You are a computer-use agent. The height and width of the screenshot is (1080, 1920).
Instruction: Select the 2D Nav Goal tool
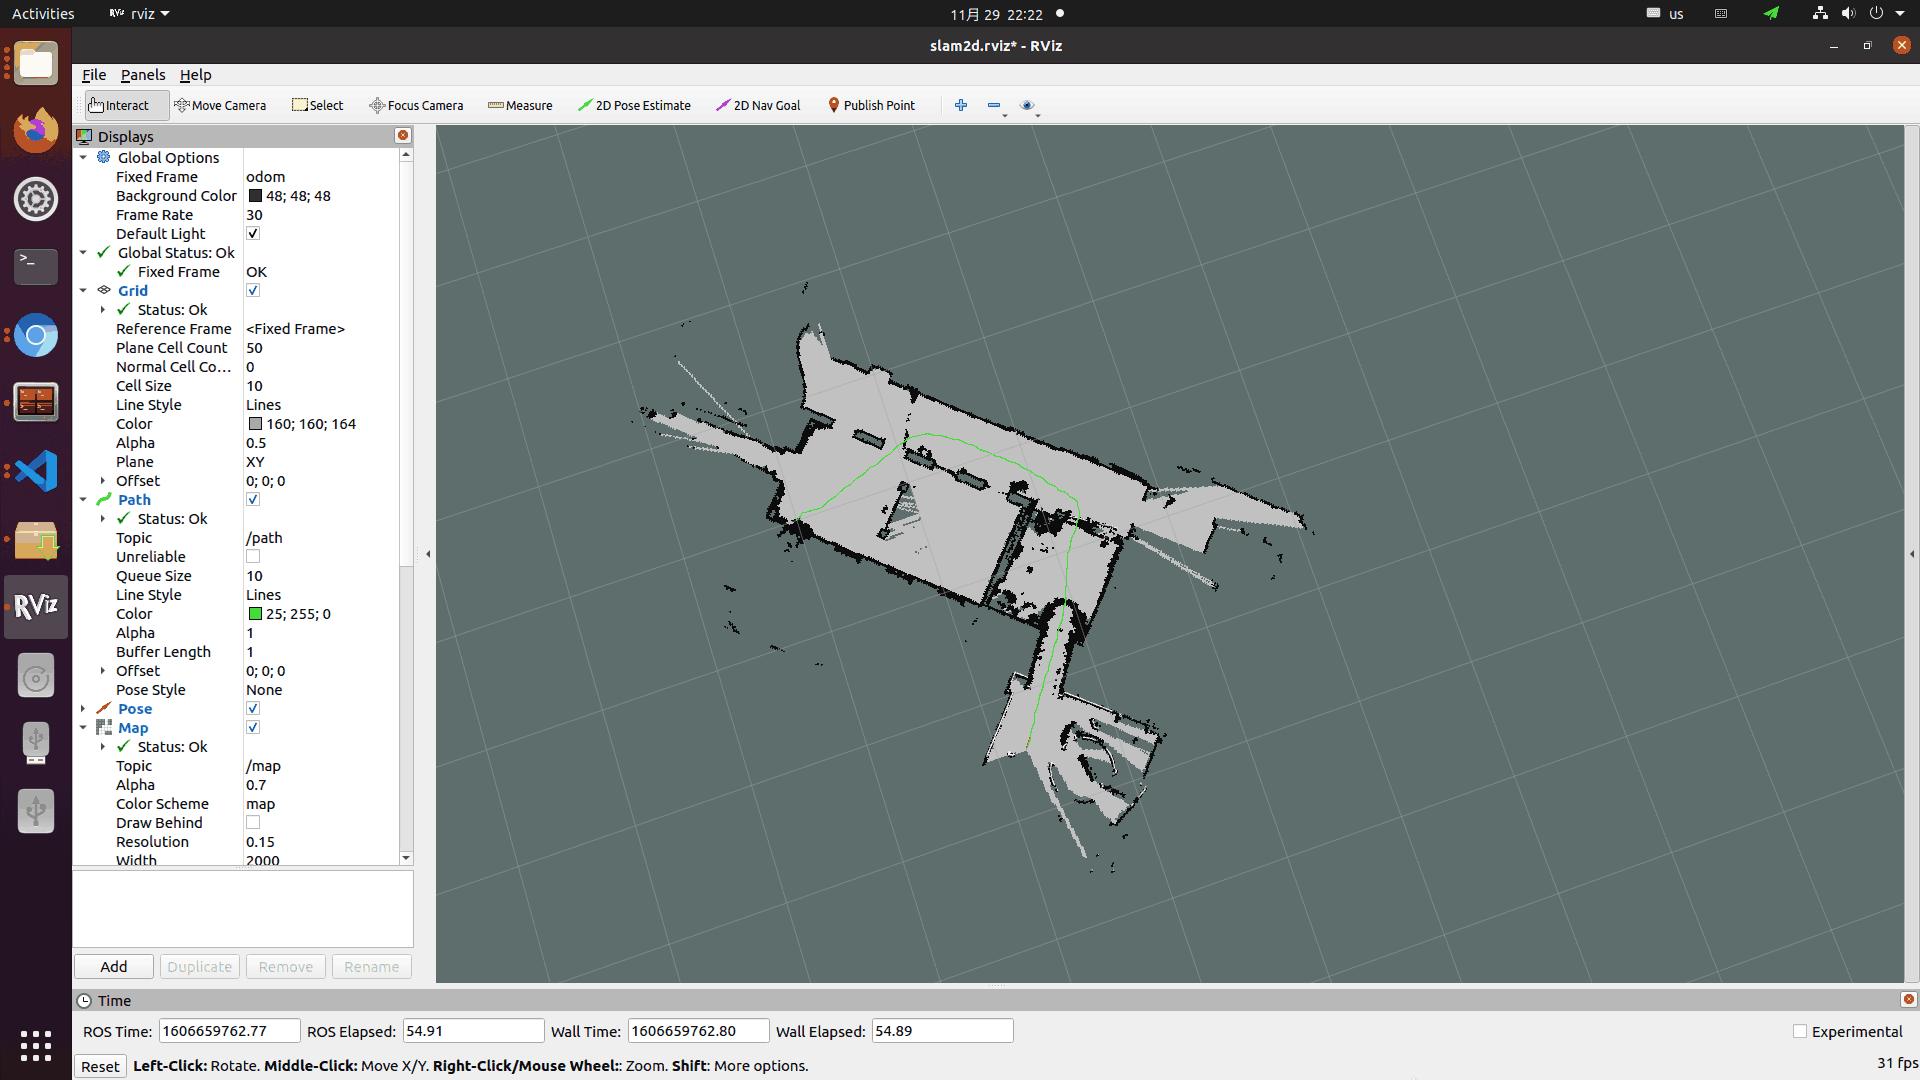pos(758,105)
